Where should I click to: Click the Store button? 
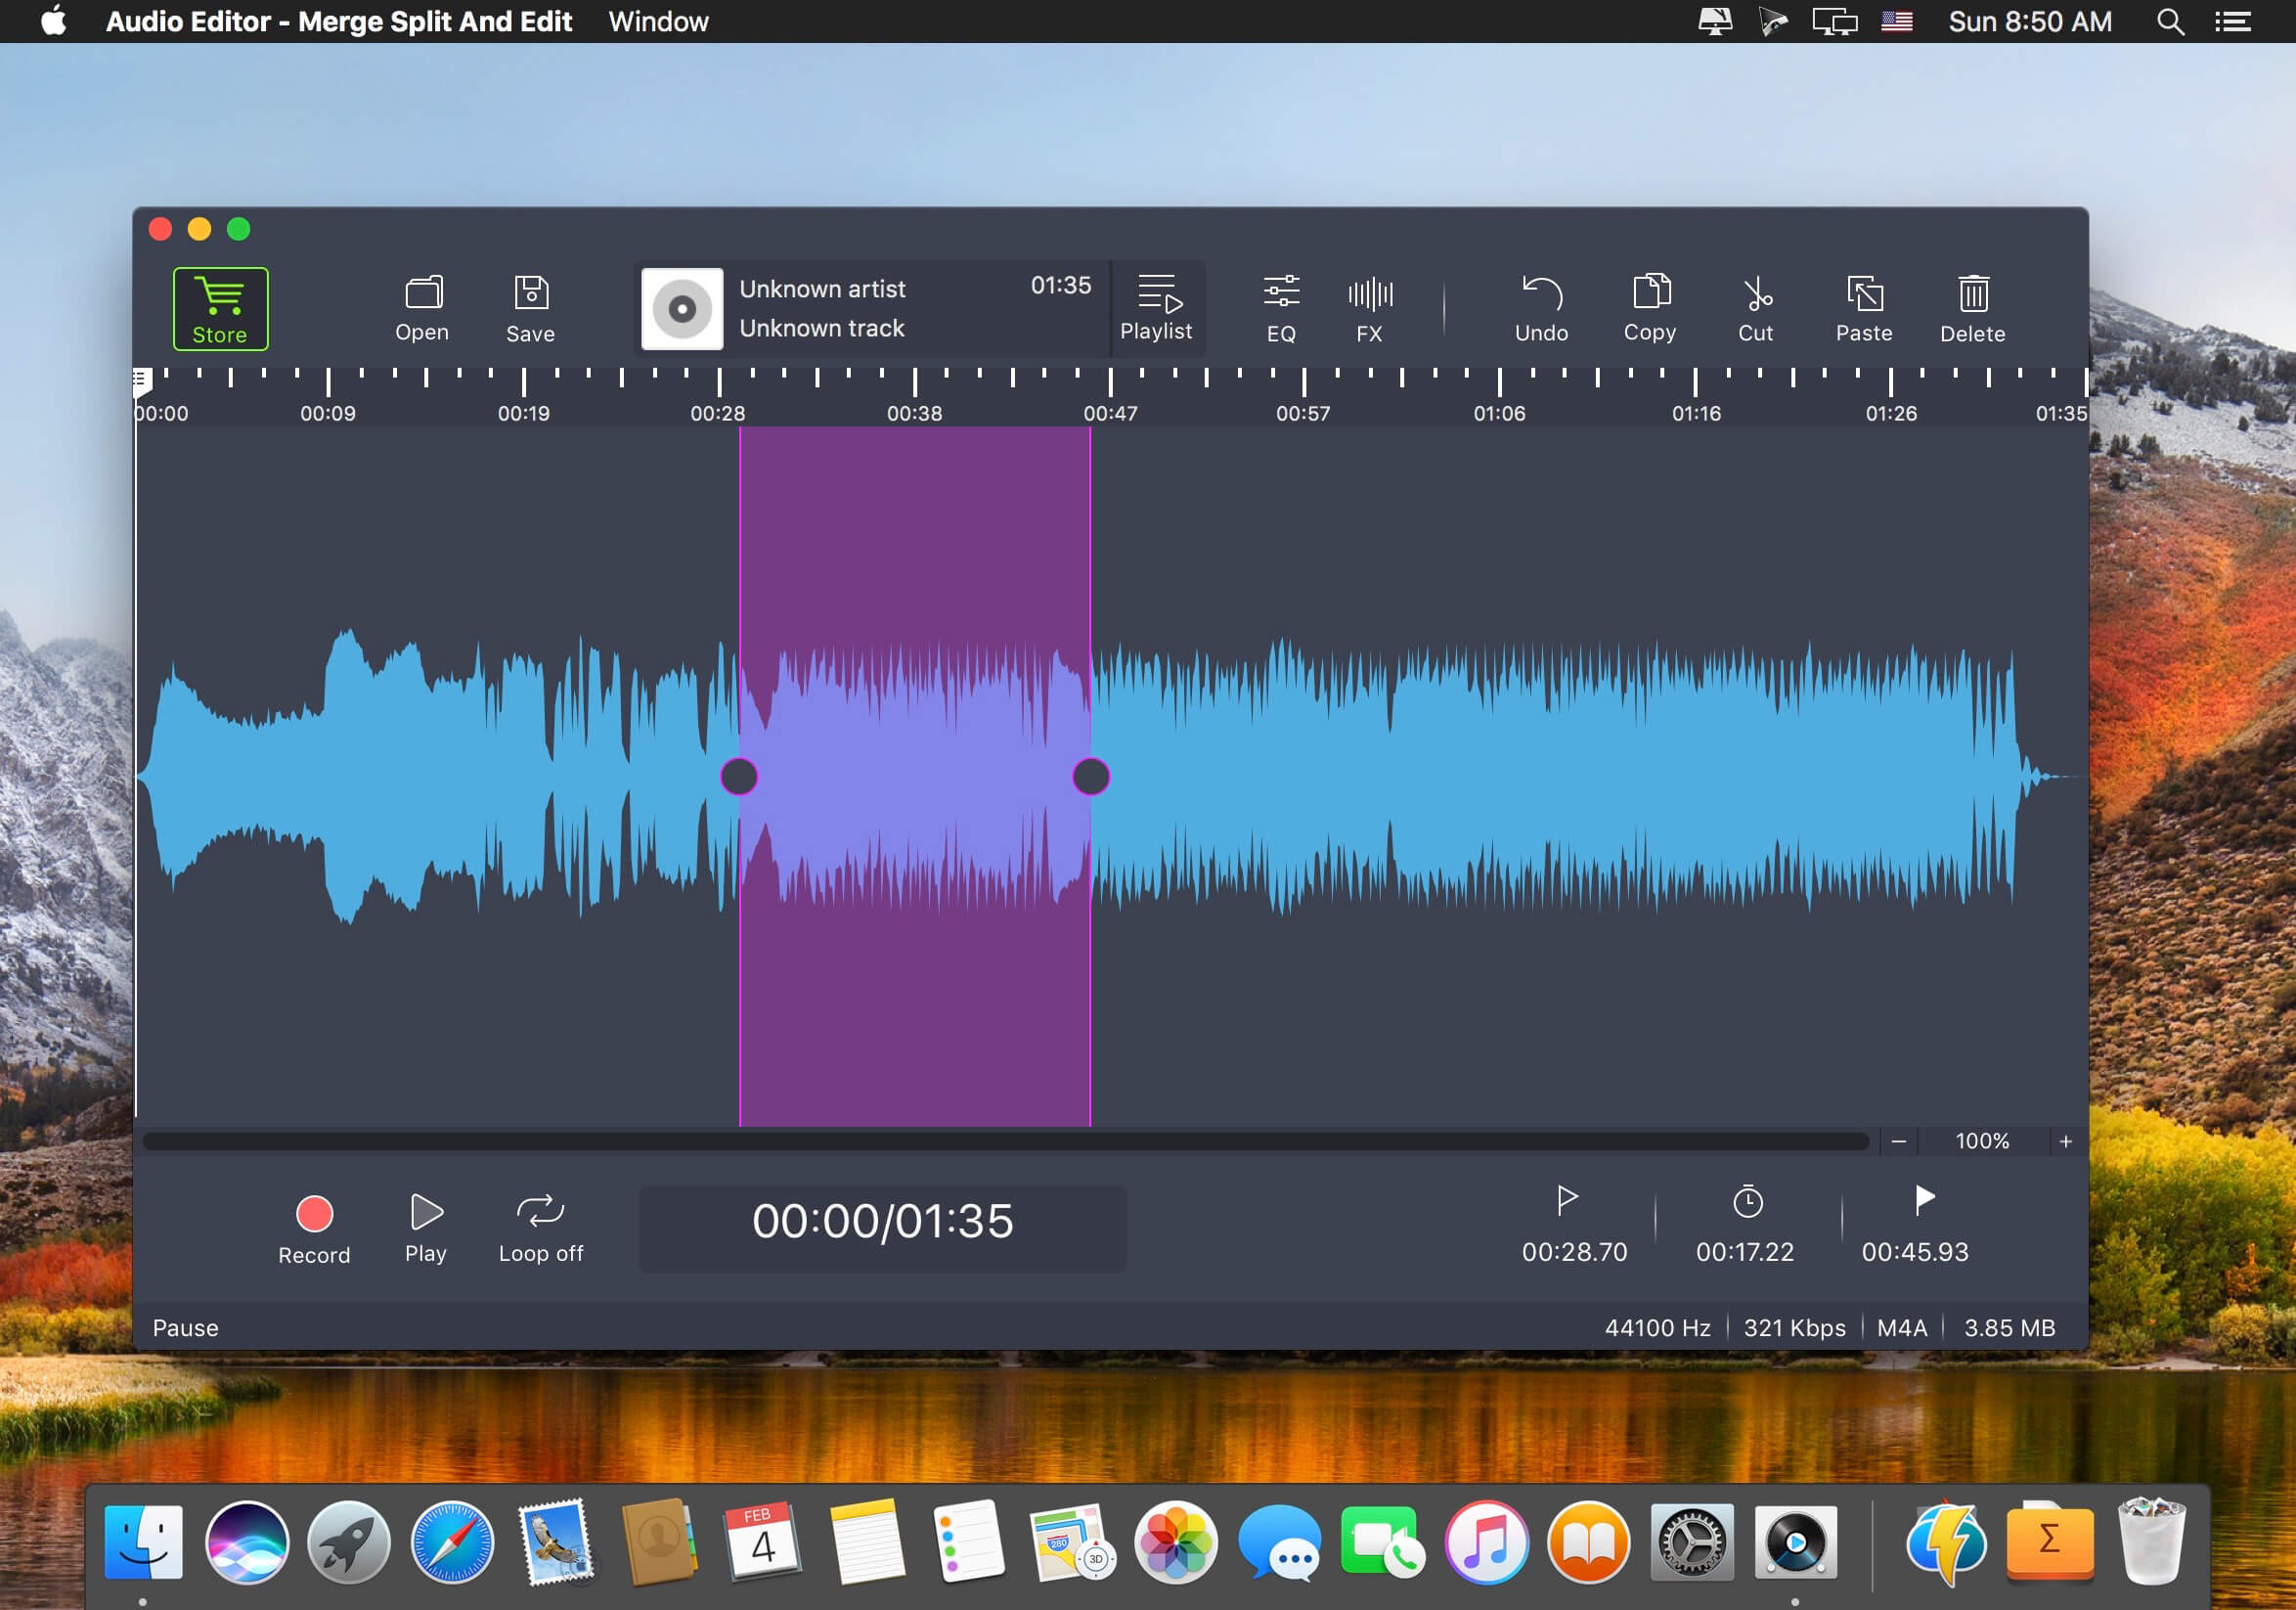point(216,305)
